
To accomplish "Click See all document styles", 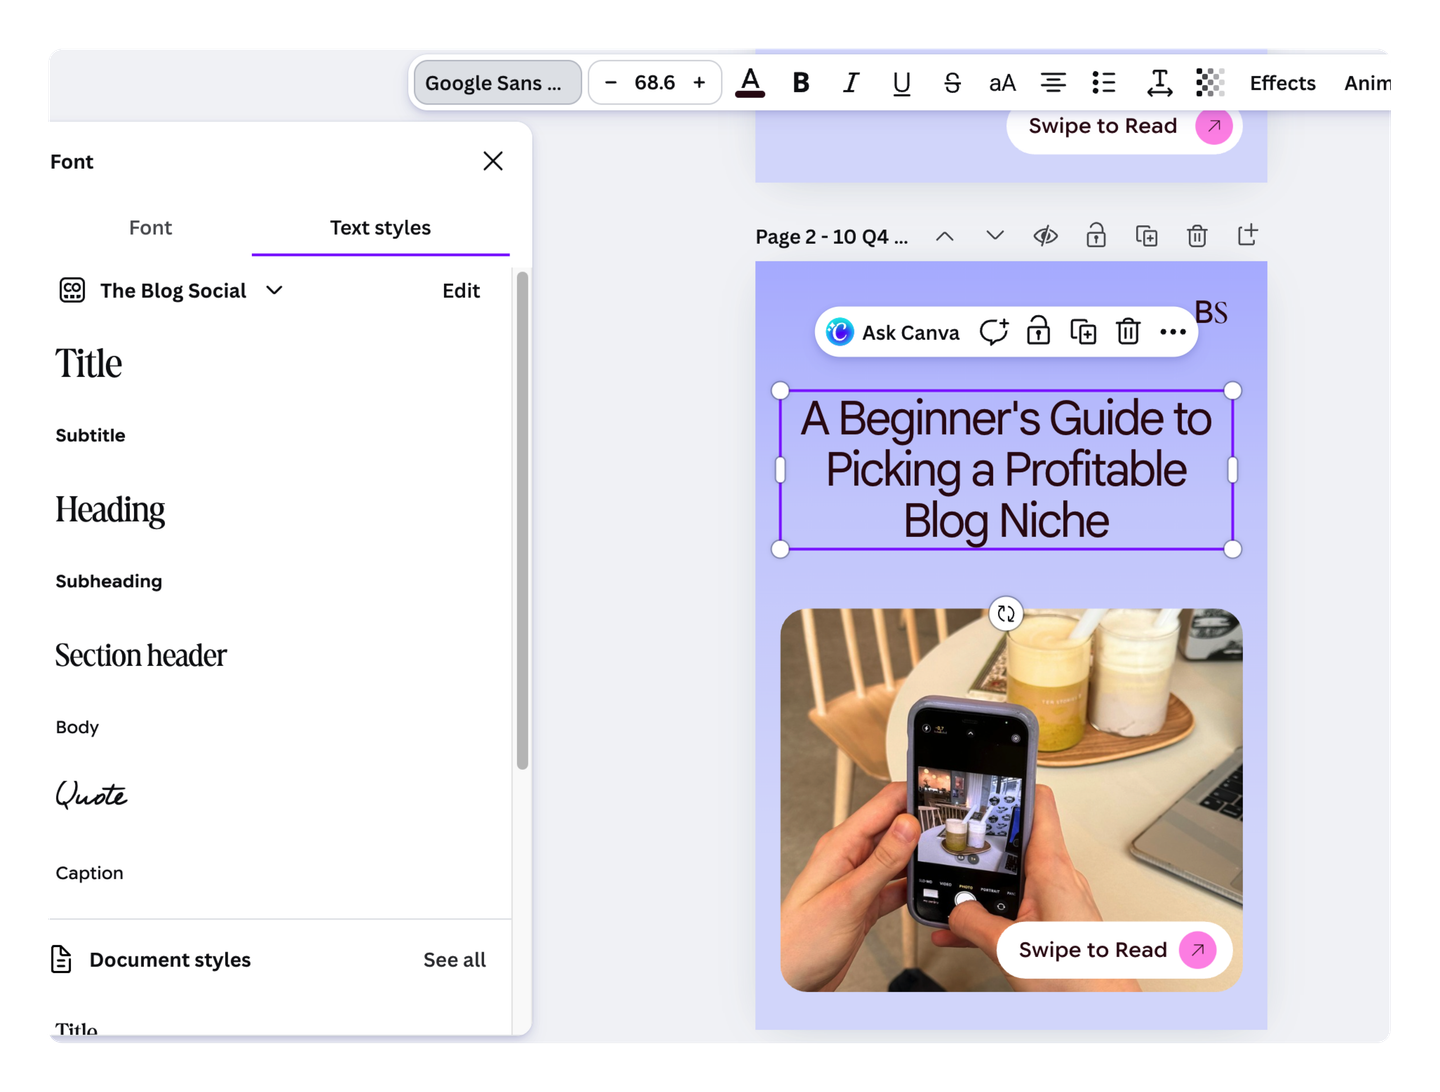I will click(x=455, y=960).
